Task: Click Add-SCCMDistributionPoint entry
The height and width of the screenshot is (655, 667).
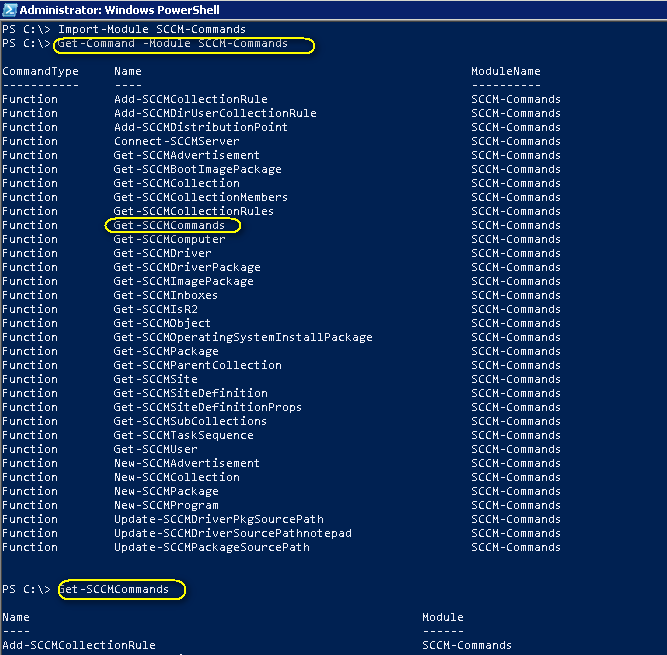Action: coord(201,128)
